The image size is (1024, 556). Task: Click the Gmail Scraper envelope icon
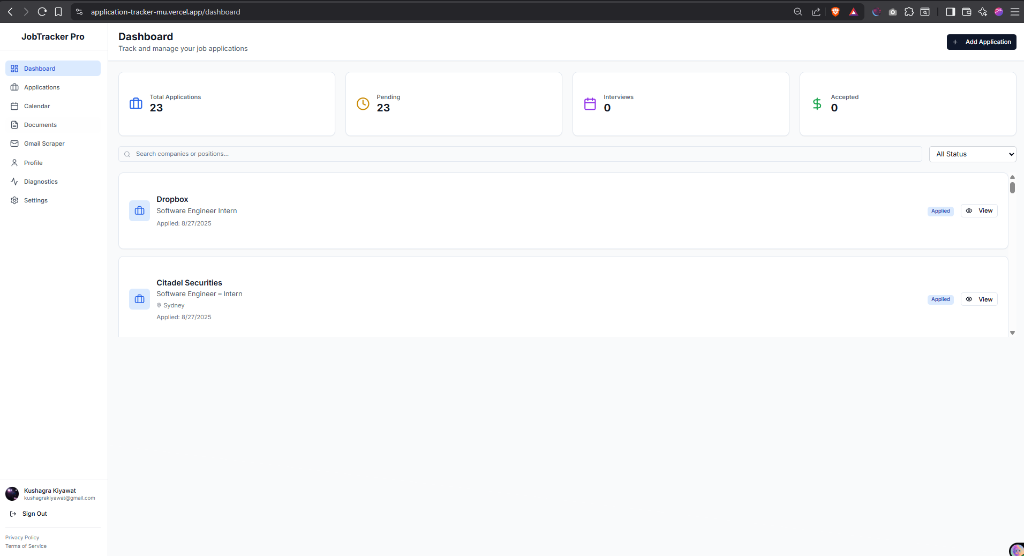pyautogui.click(x=14, y=144)
